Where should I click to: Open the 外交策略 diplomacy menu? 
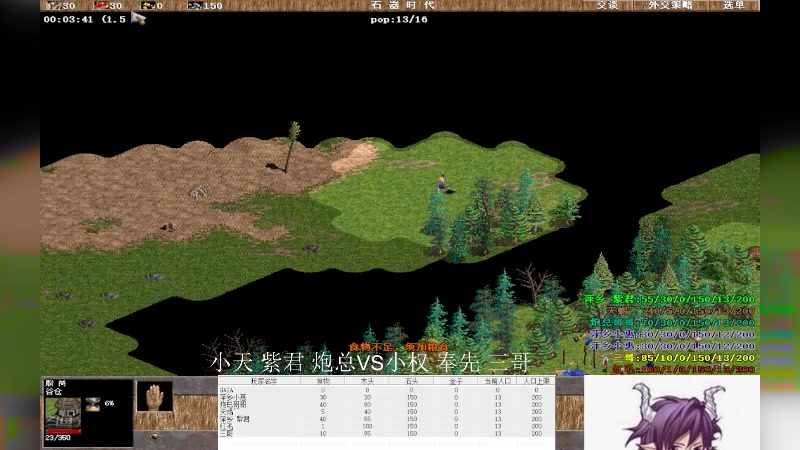[x=670, y=5]
